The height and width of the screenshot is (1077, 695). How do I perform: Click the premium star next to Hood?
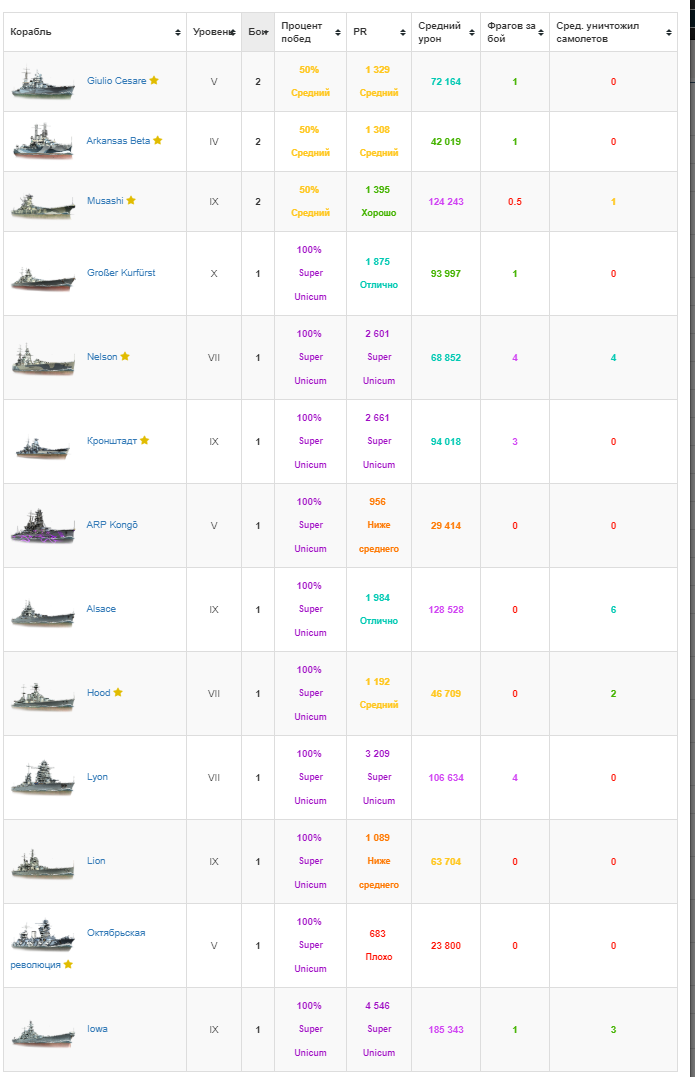(118, 692)
